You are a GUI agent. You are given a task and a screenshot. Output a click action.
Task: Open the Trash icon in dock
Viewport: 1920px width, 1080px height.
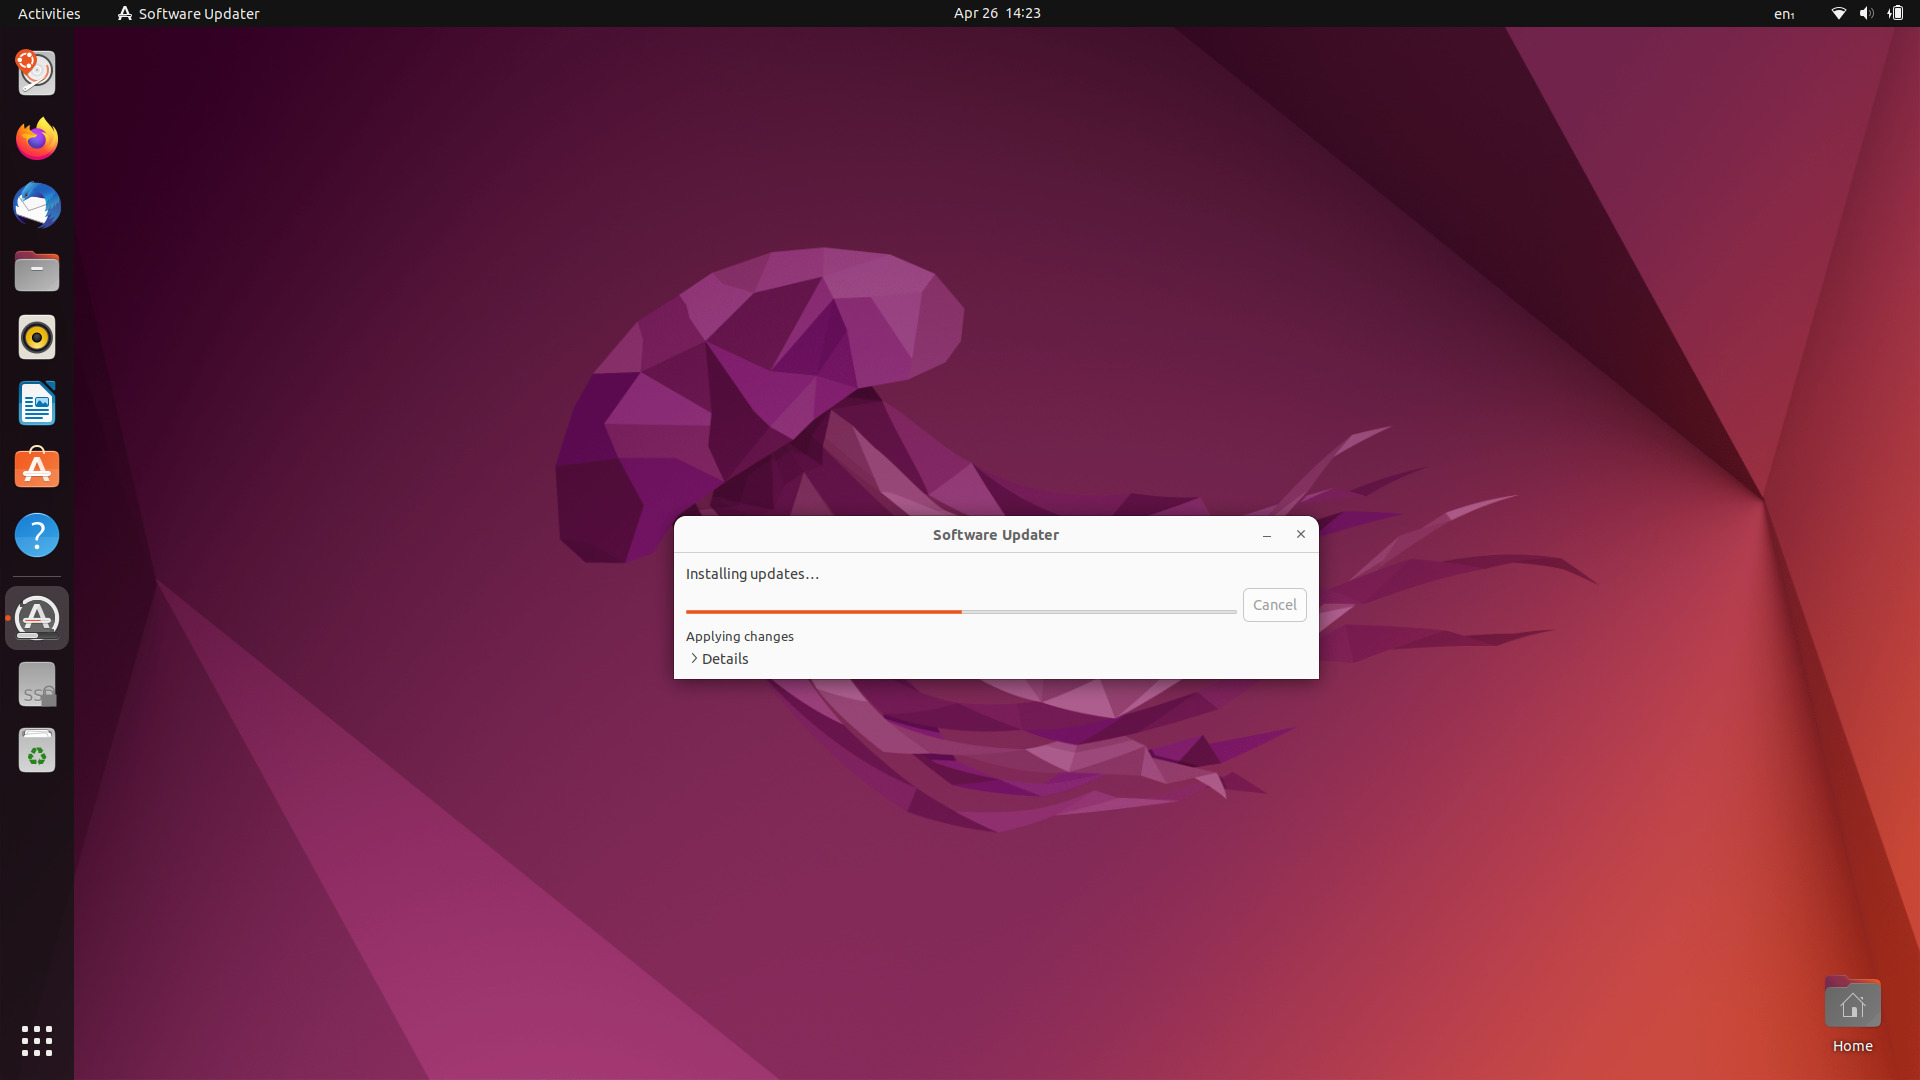[x=37, y=750]
